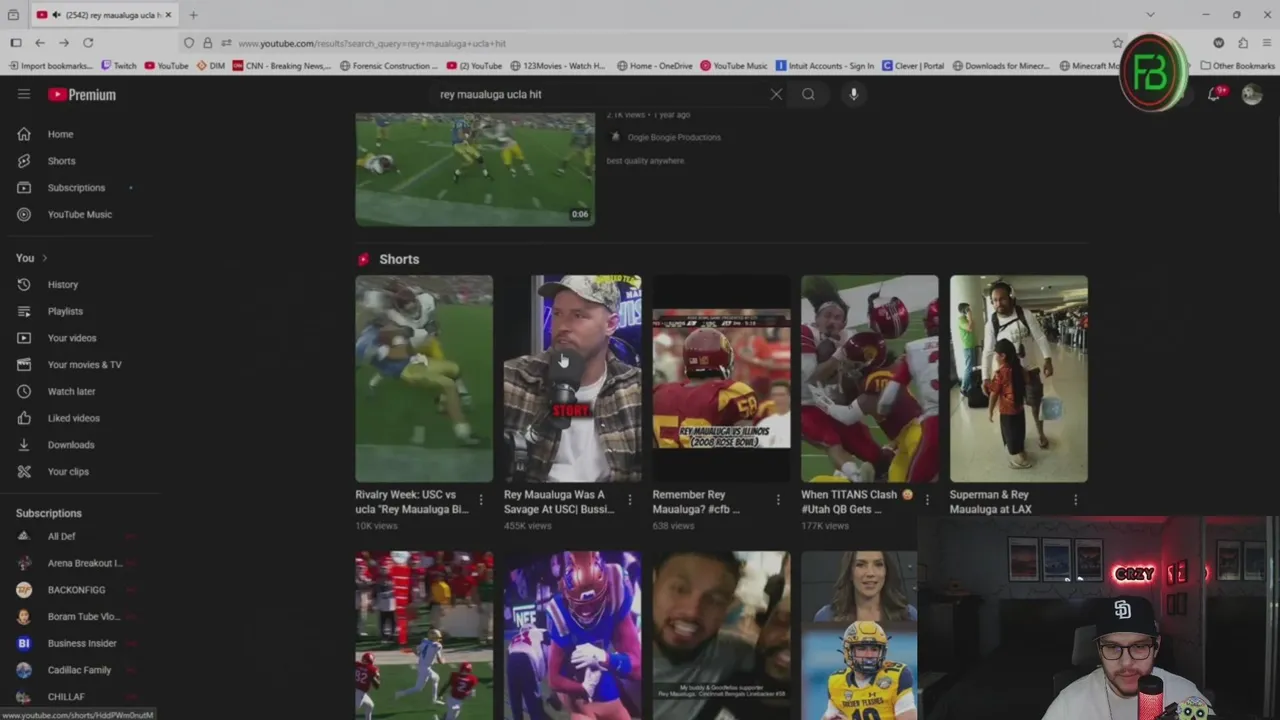
Task: Open YouTube Music in the sidebar
Action: coord(80,214)
